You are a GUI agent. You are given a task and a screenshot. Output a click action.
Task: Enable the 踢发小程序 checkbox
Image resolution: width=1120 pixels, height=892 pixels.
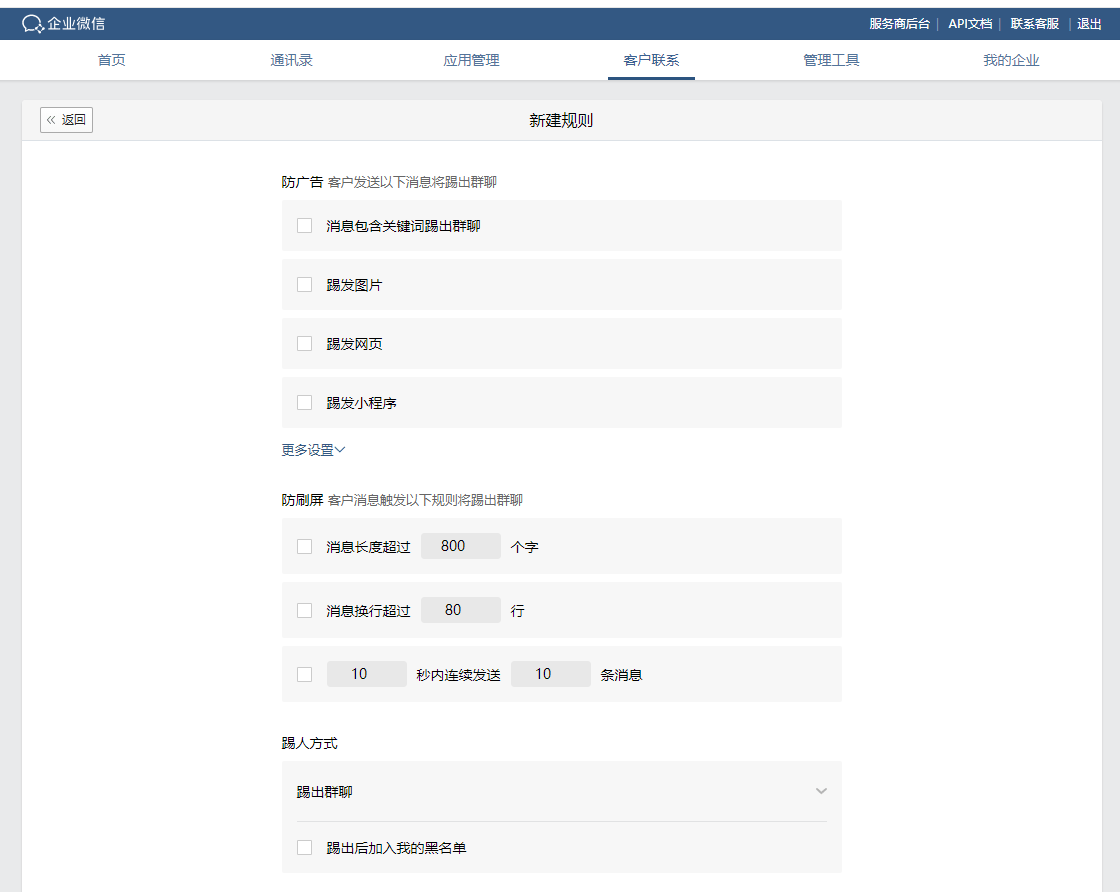[x=305, y=403]
